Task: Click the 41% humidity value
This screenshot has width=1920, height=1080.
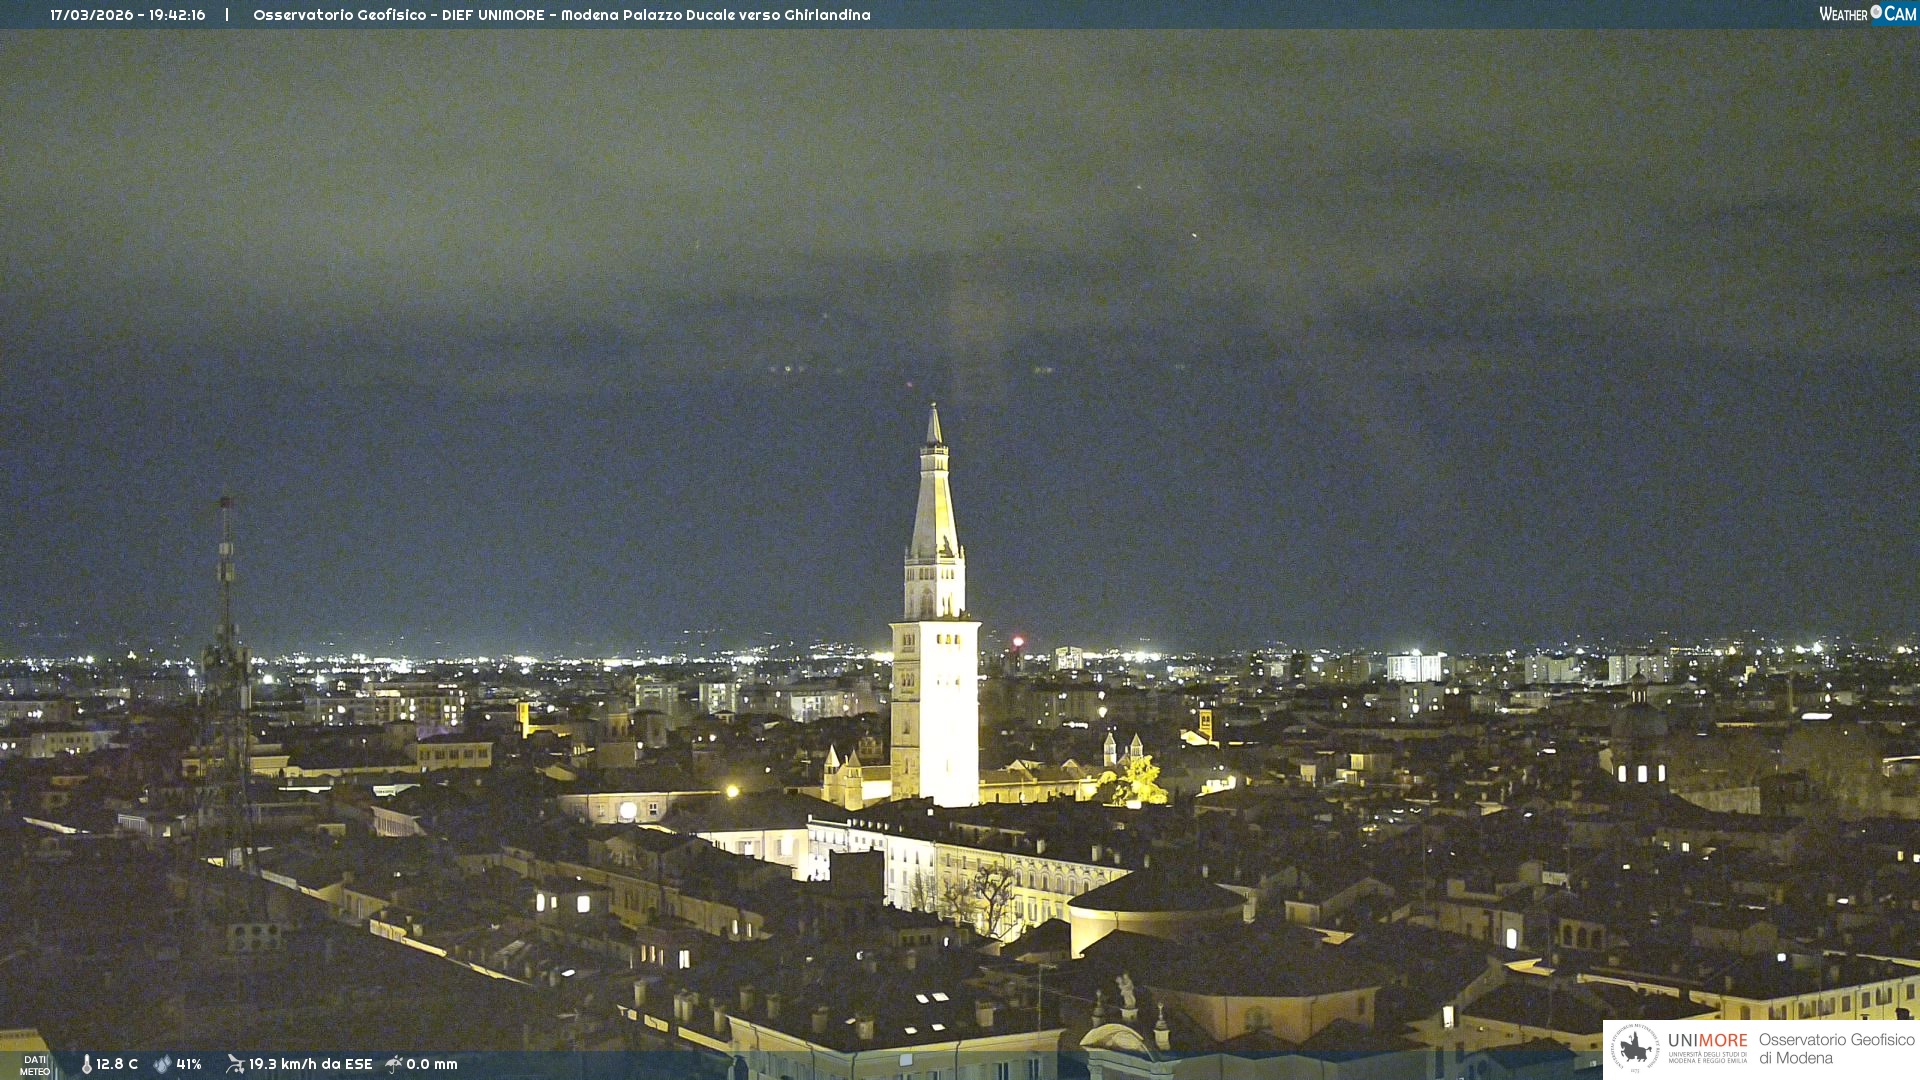Action: (x=189, y=1064)
